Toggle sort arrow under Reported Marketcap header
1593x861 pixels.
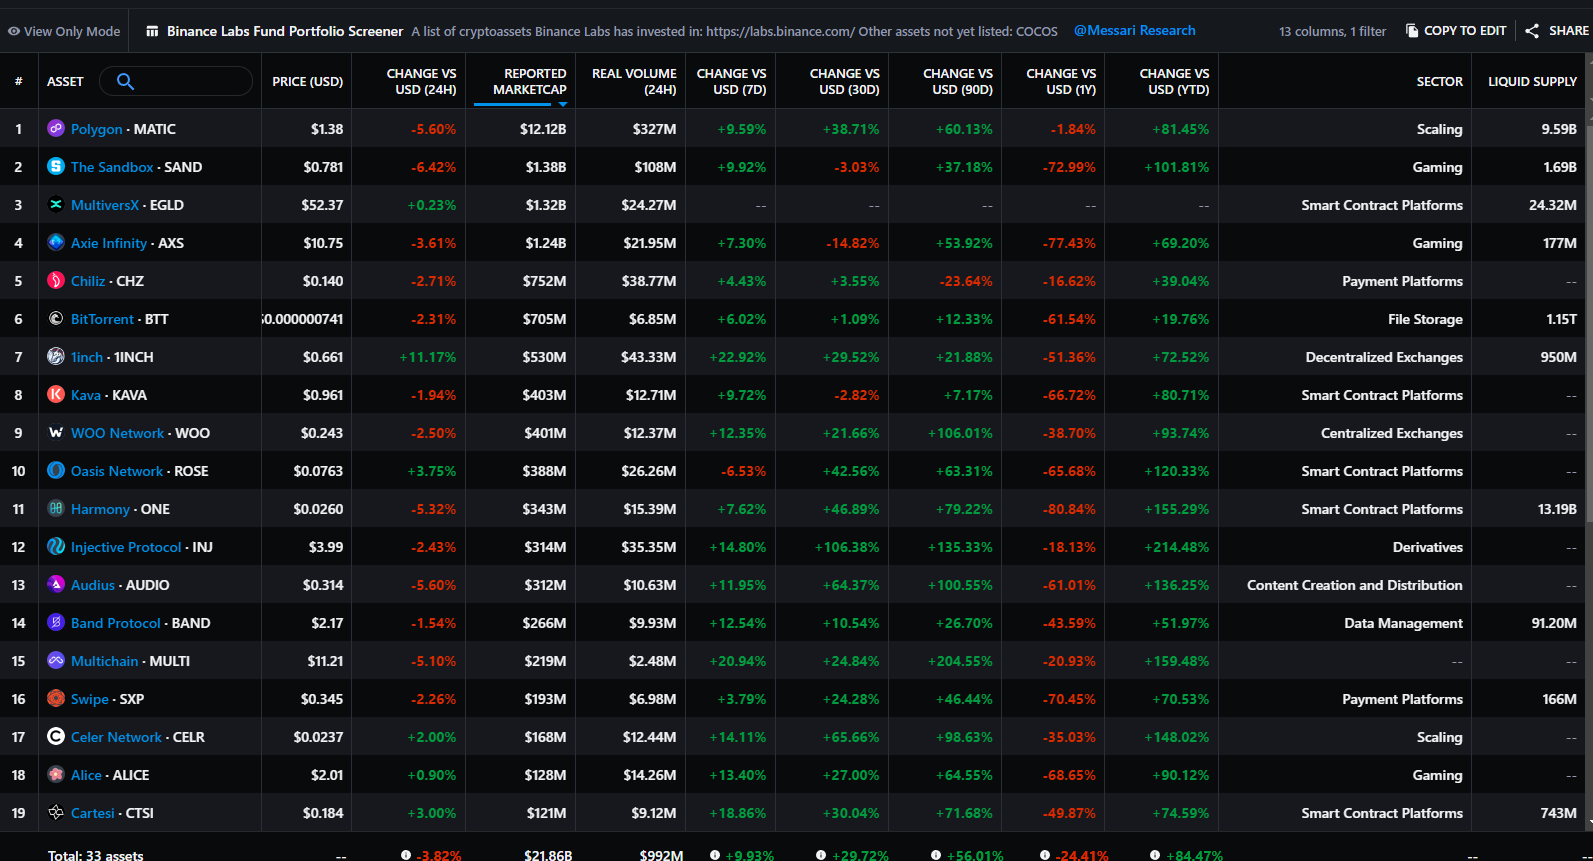(x=562, y=104)
